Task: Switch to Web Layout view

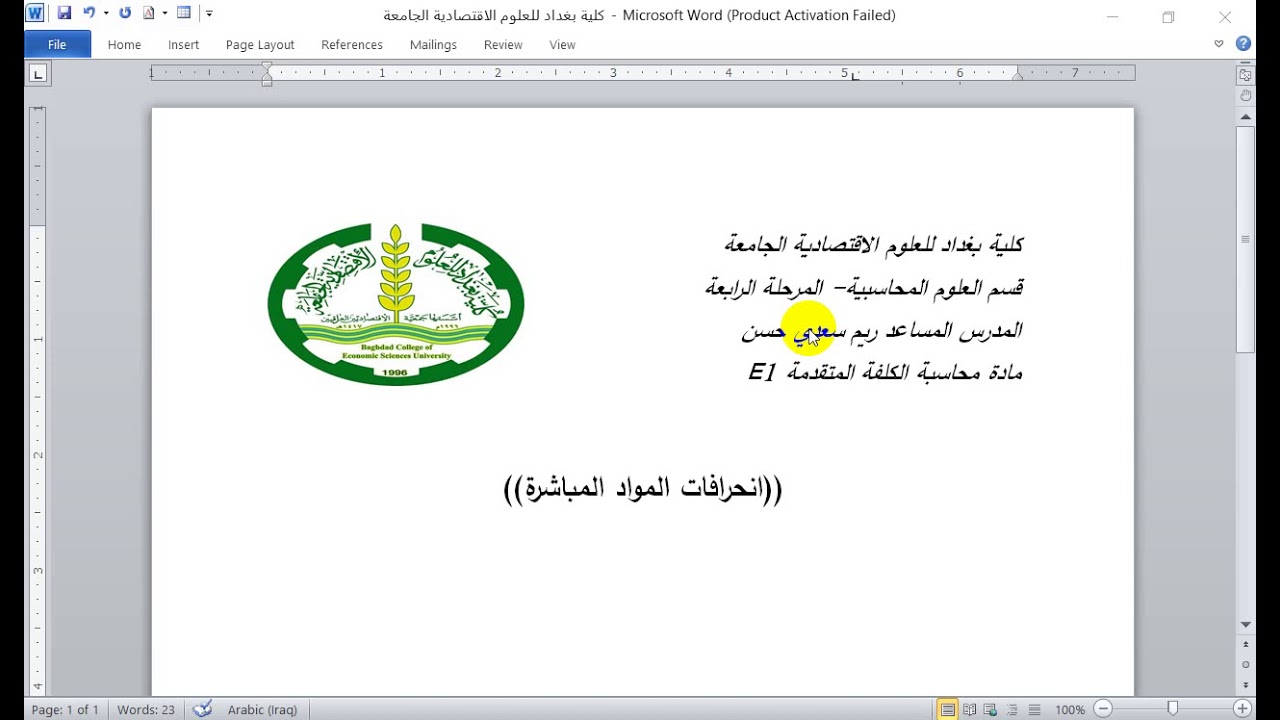Action: (x=990, y=710)
